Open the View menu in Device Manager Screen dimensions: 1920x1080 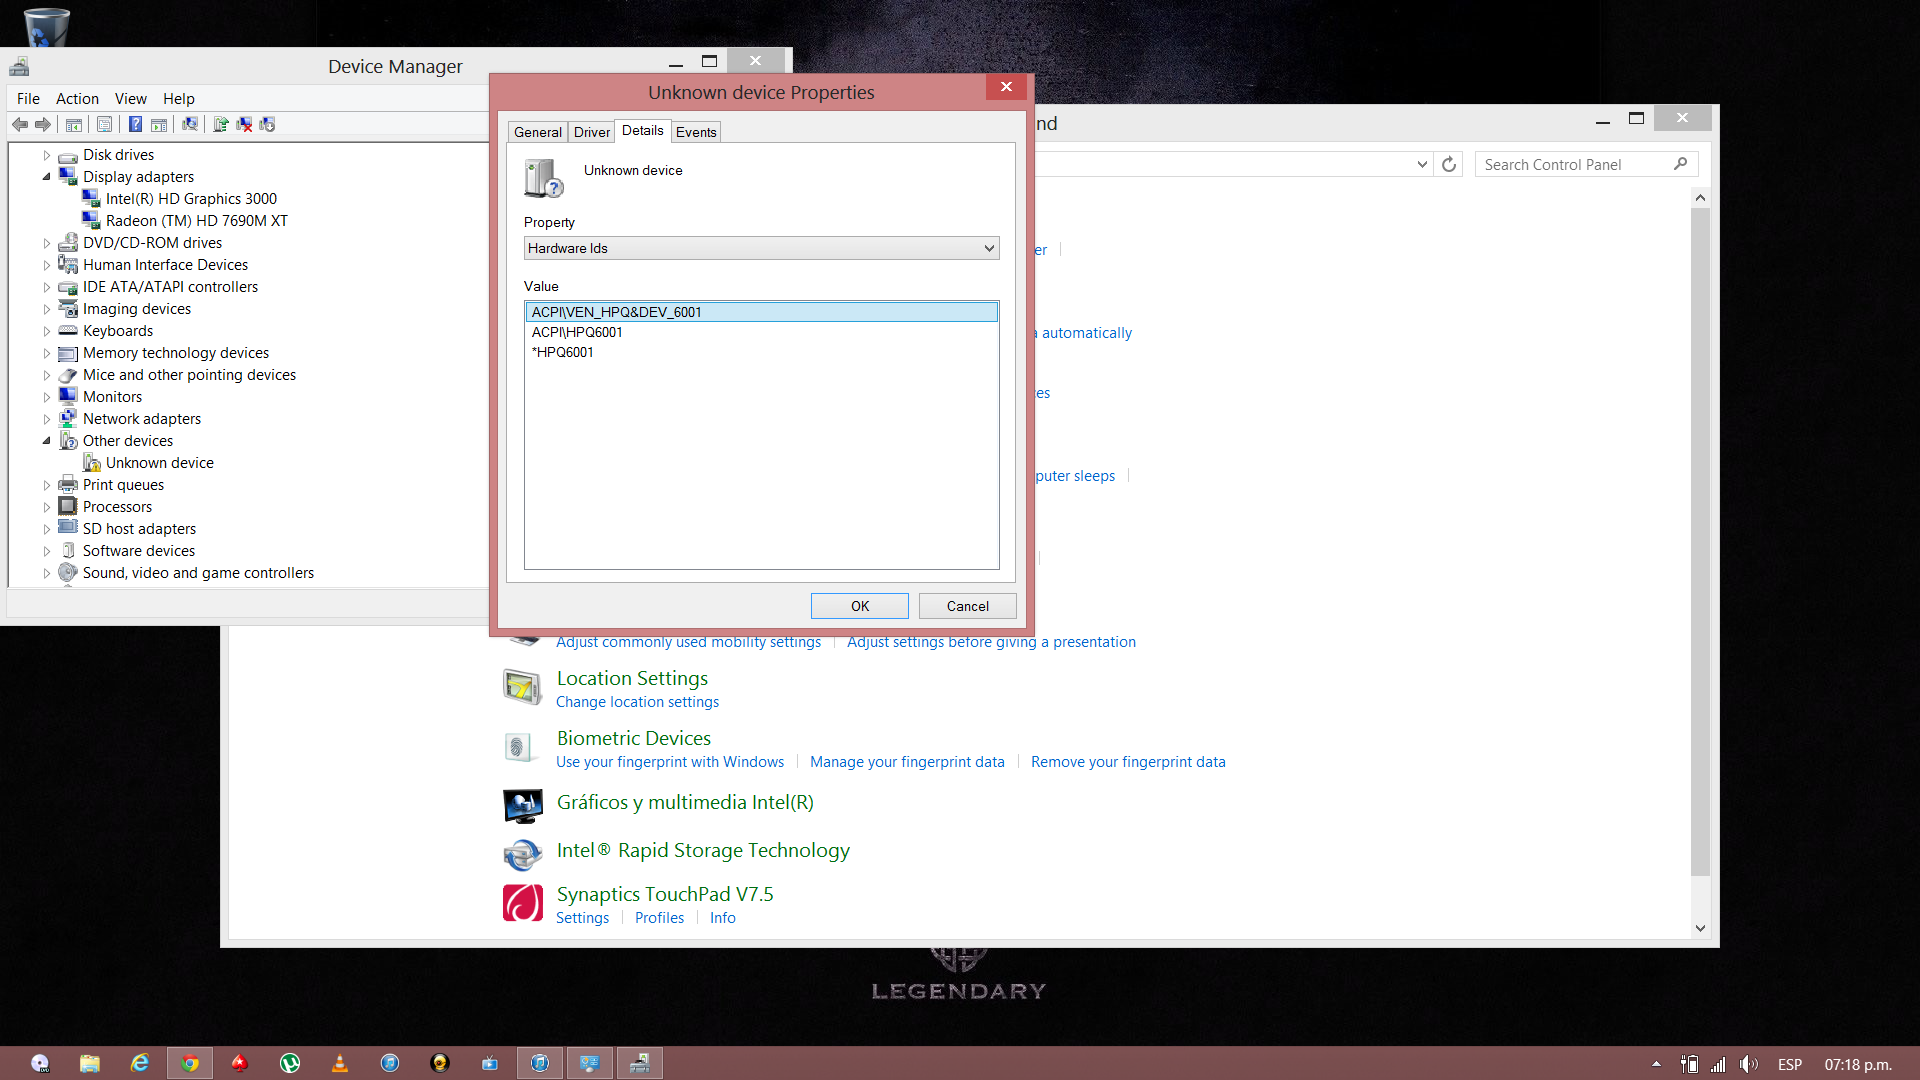click(x=130, y=98)
